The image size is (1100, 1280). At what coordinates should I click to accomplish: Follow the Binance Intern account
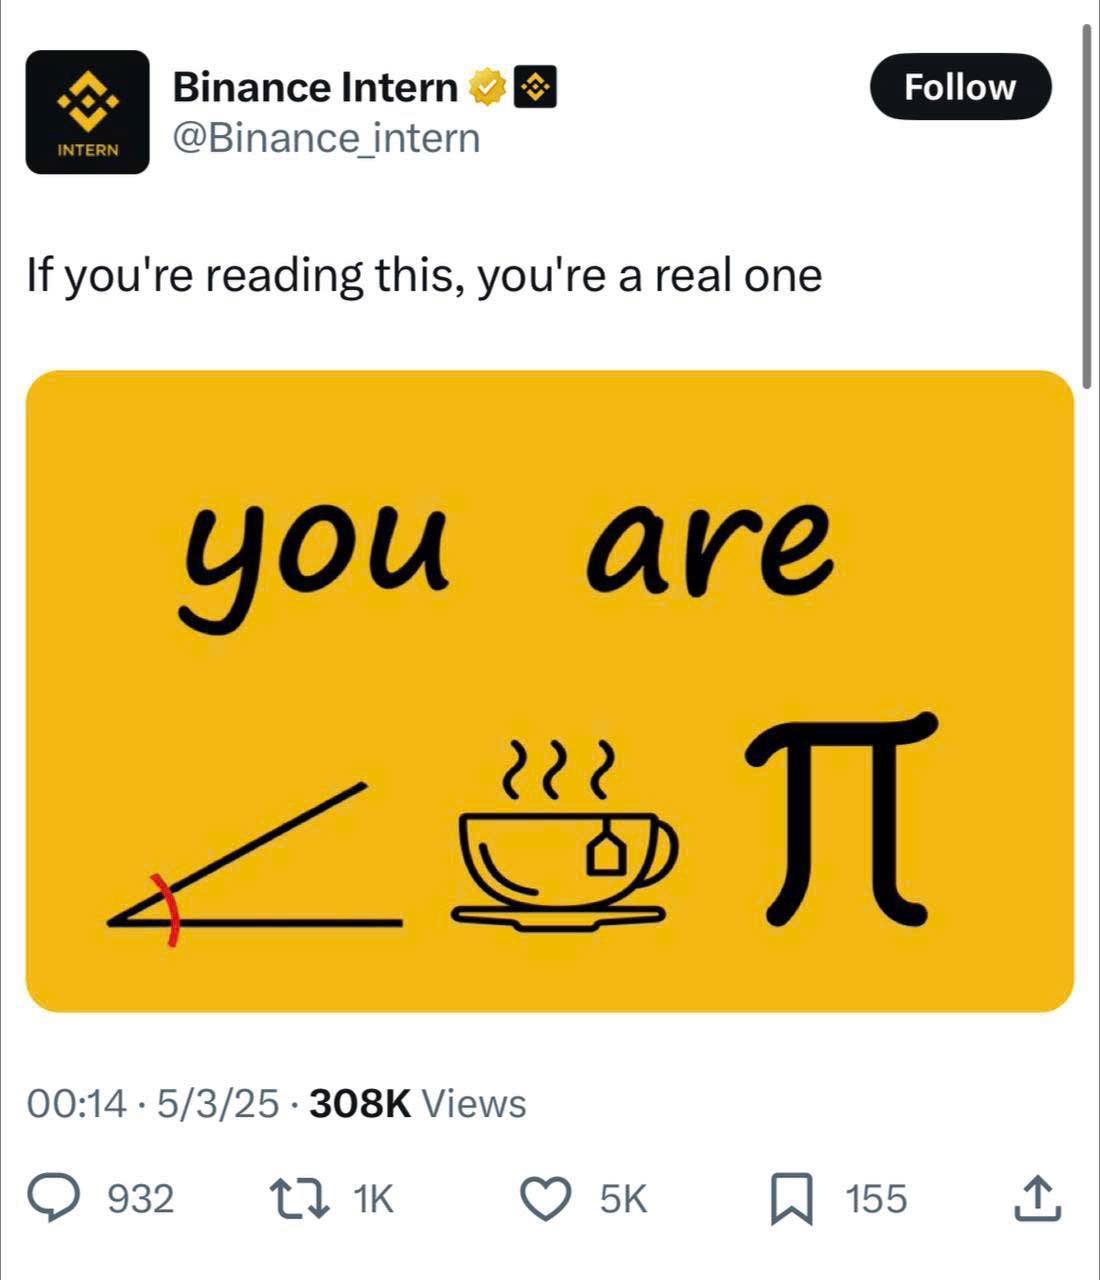tap(960, 87)
